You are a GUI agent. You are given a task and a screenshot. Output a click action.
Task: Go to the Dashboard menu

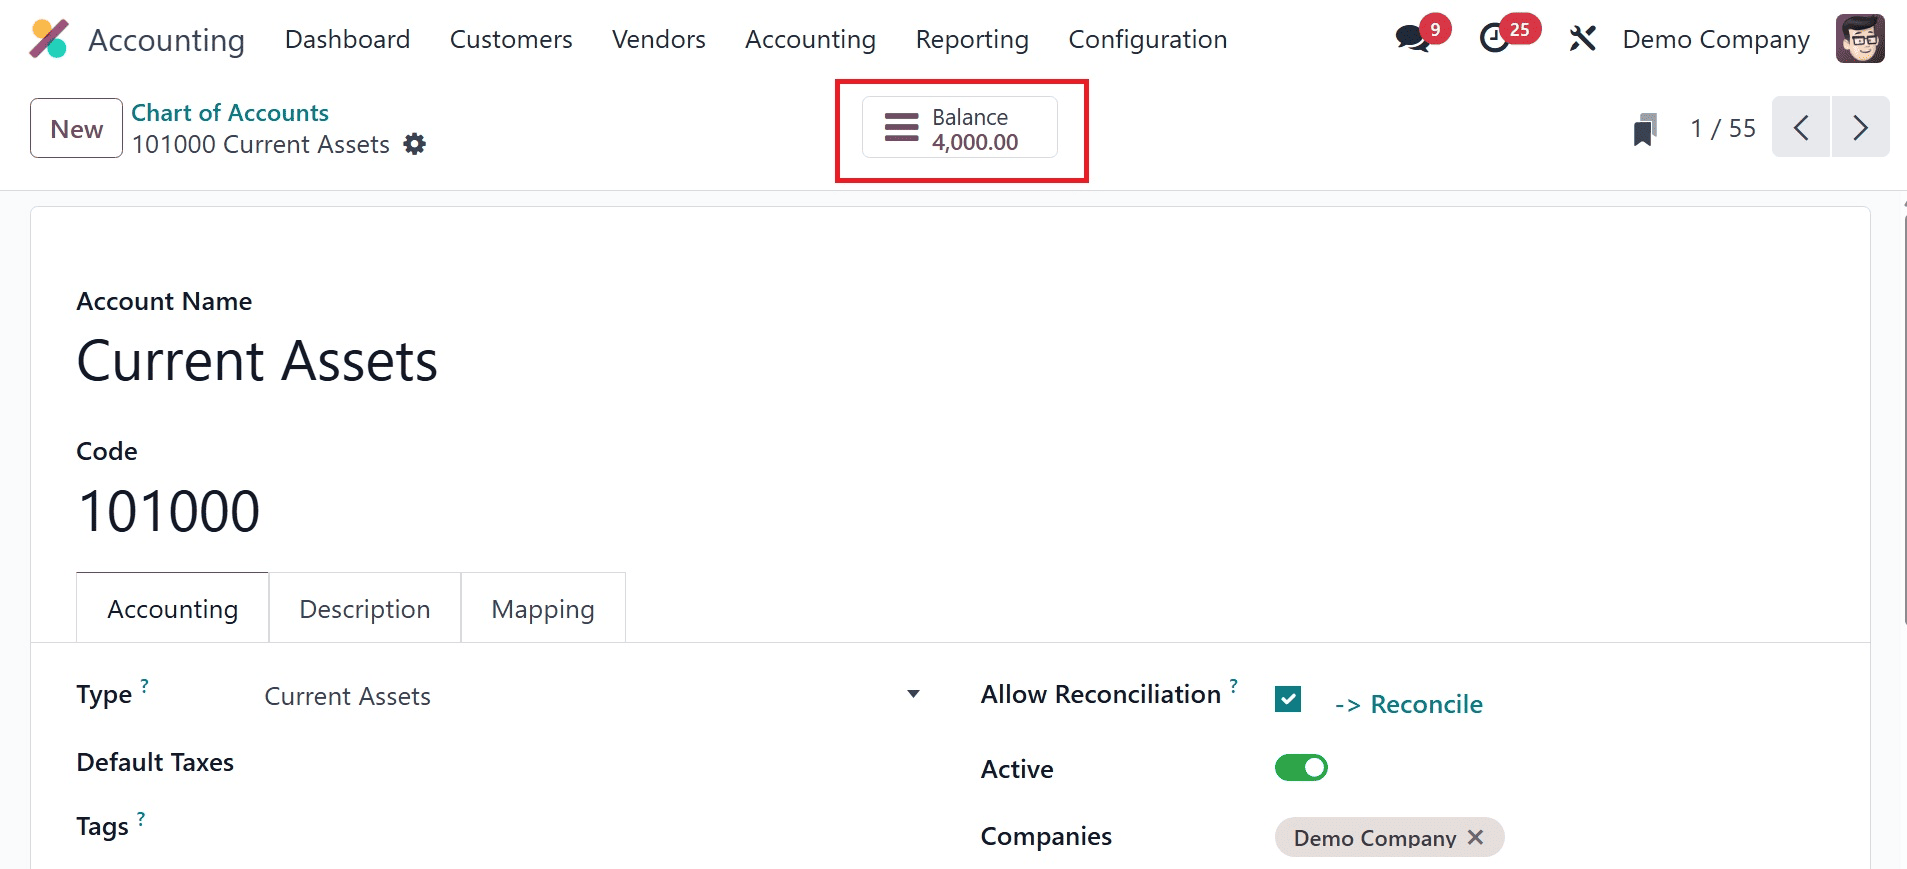point(348,39)
